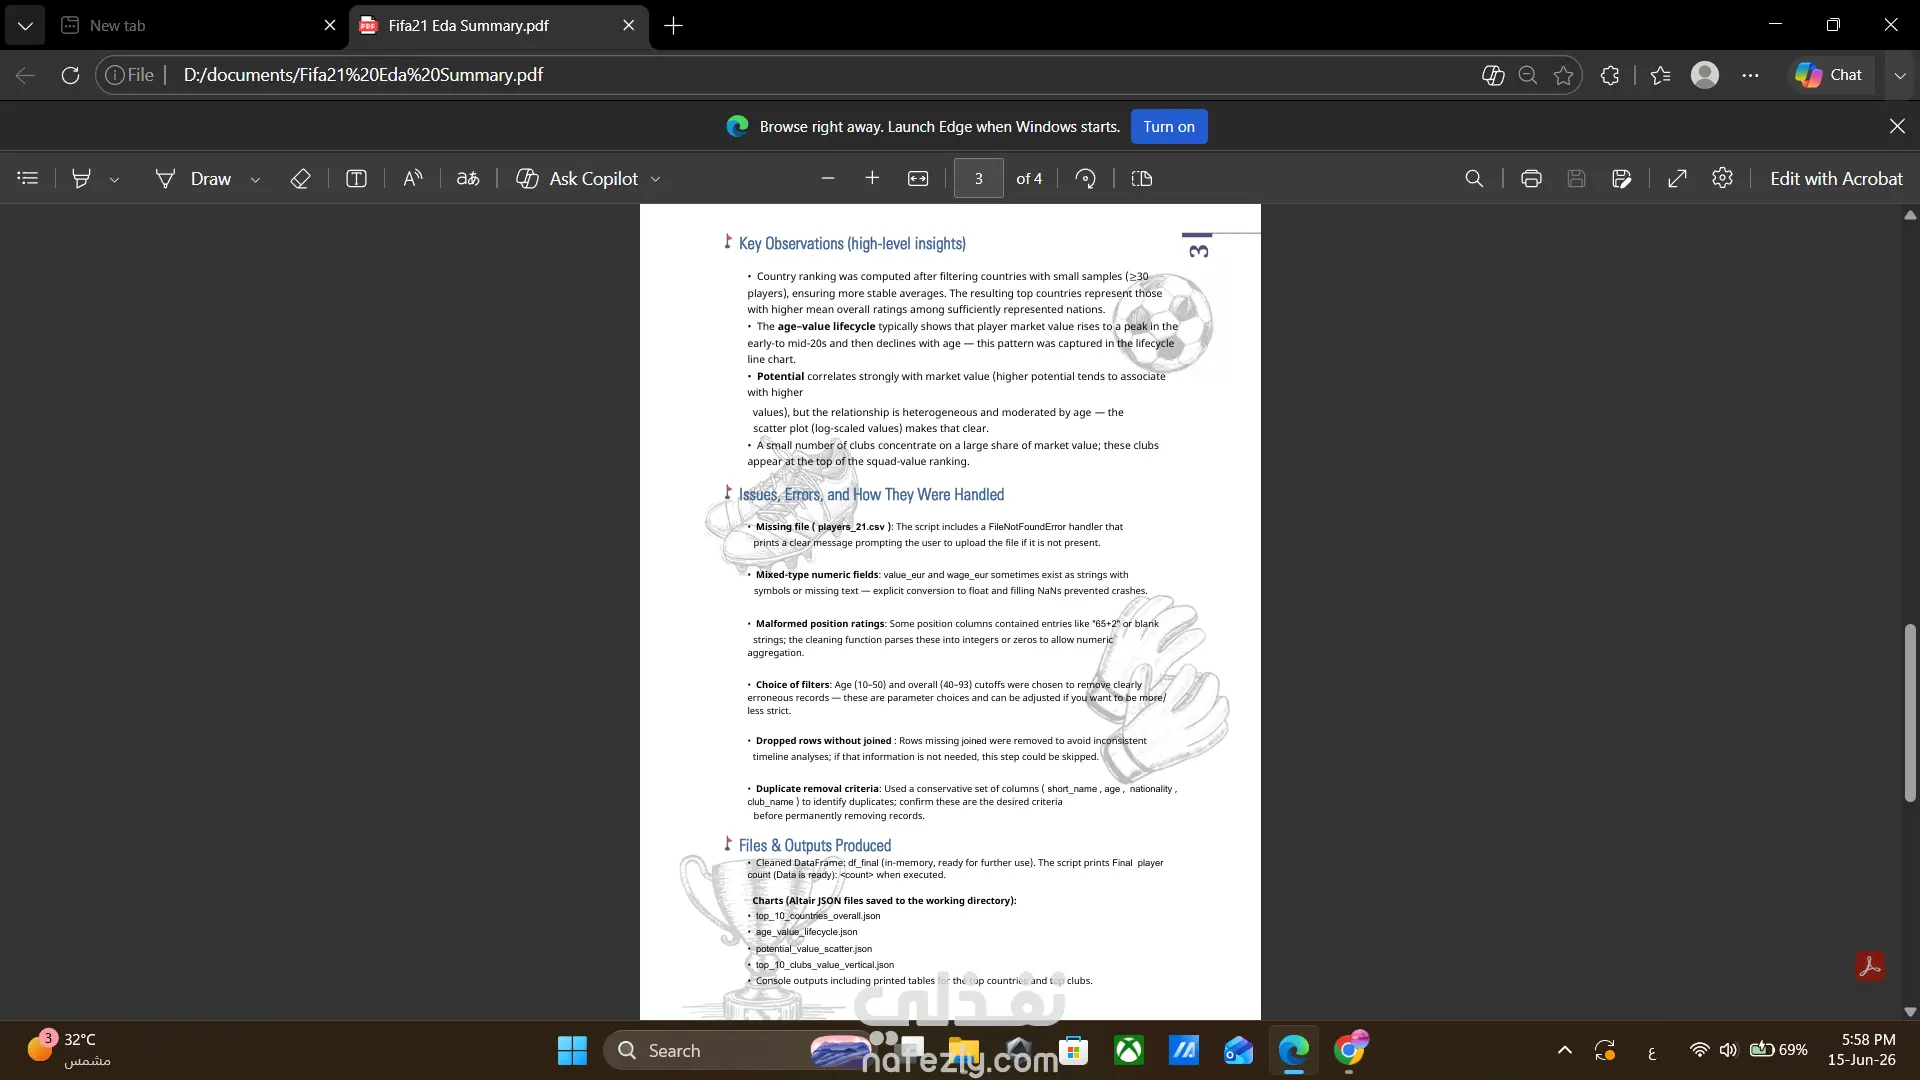Image resolution: width=1920 pixels, height=1080 pixels.
Task: Dismiss the Edge startup notification bar
Action: click(x=1897, y=126)
